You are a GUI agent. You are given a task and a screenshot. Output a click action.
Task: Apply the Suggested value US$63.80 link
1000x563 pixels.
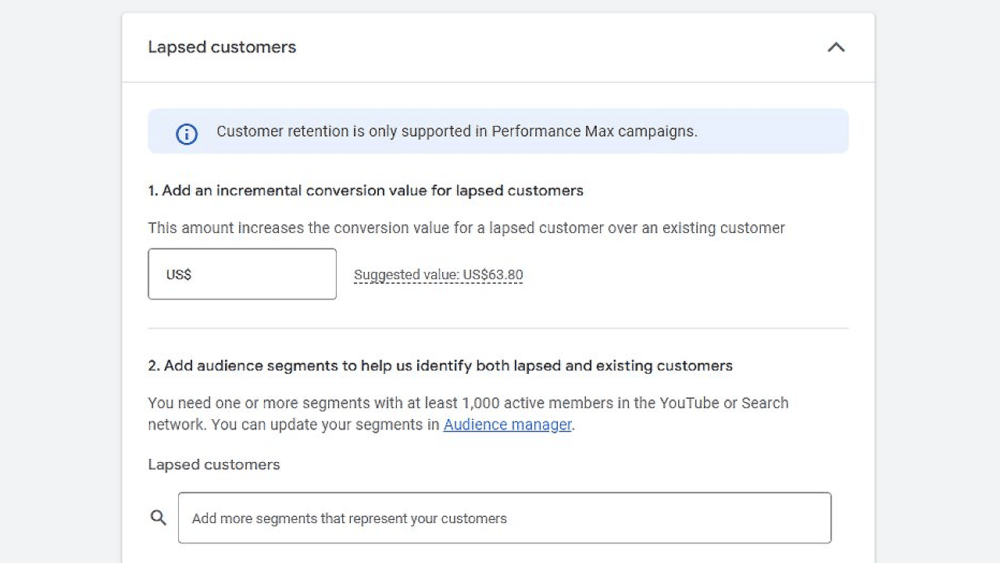438,275
